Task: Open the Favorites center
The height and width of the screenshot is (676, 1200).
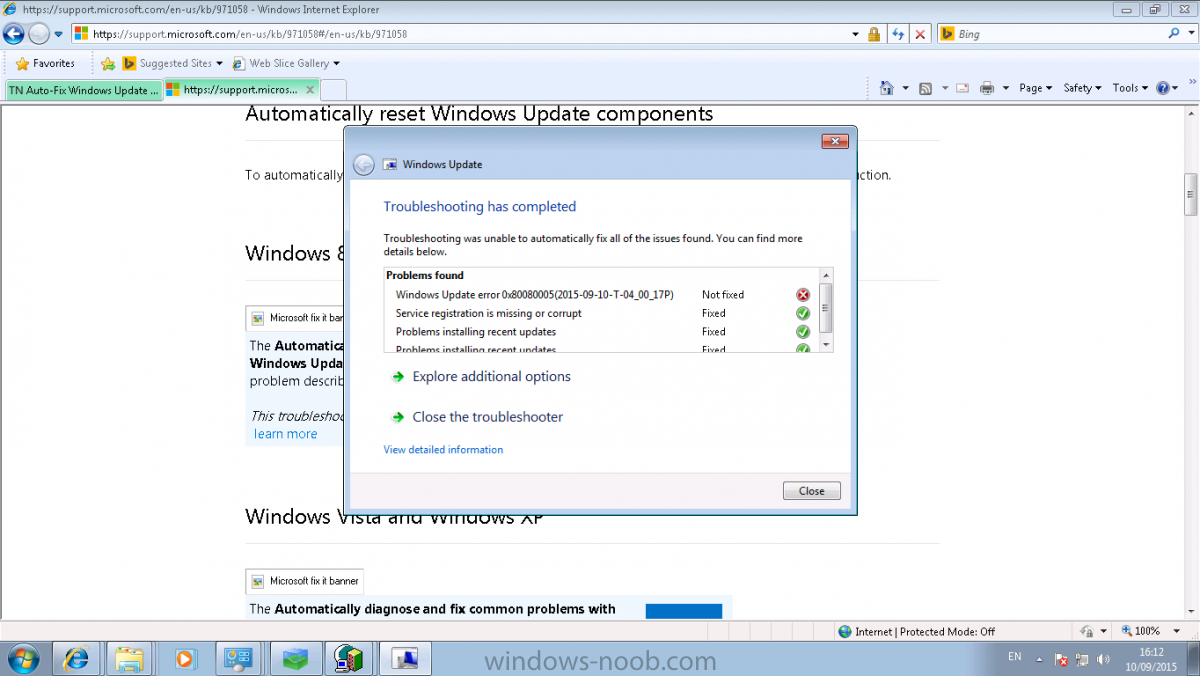Action: [x=46, y=63]
